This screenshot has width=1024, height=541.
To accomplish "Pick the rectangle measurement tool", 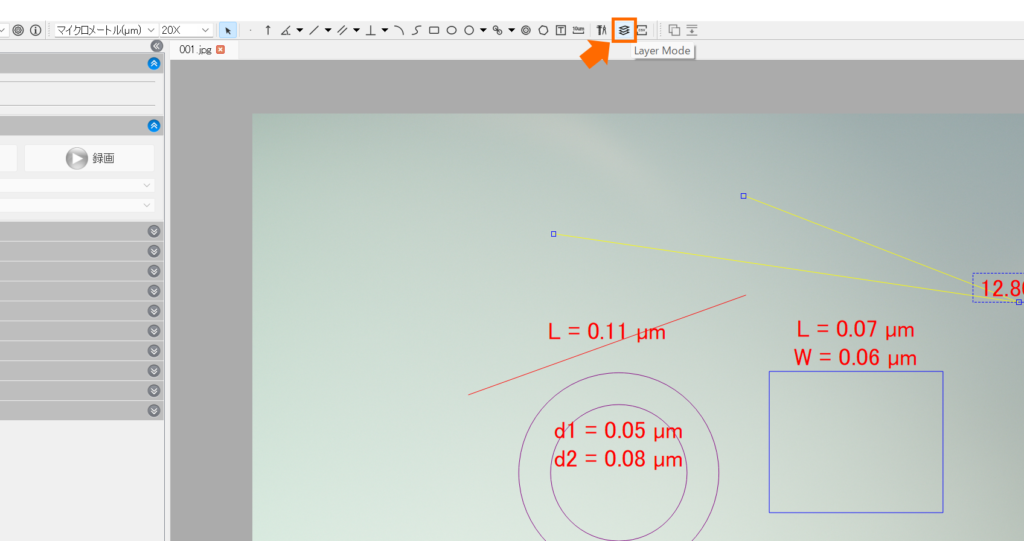I will tap(434, 30).
